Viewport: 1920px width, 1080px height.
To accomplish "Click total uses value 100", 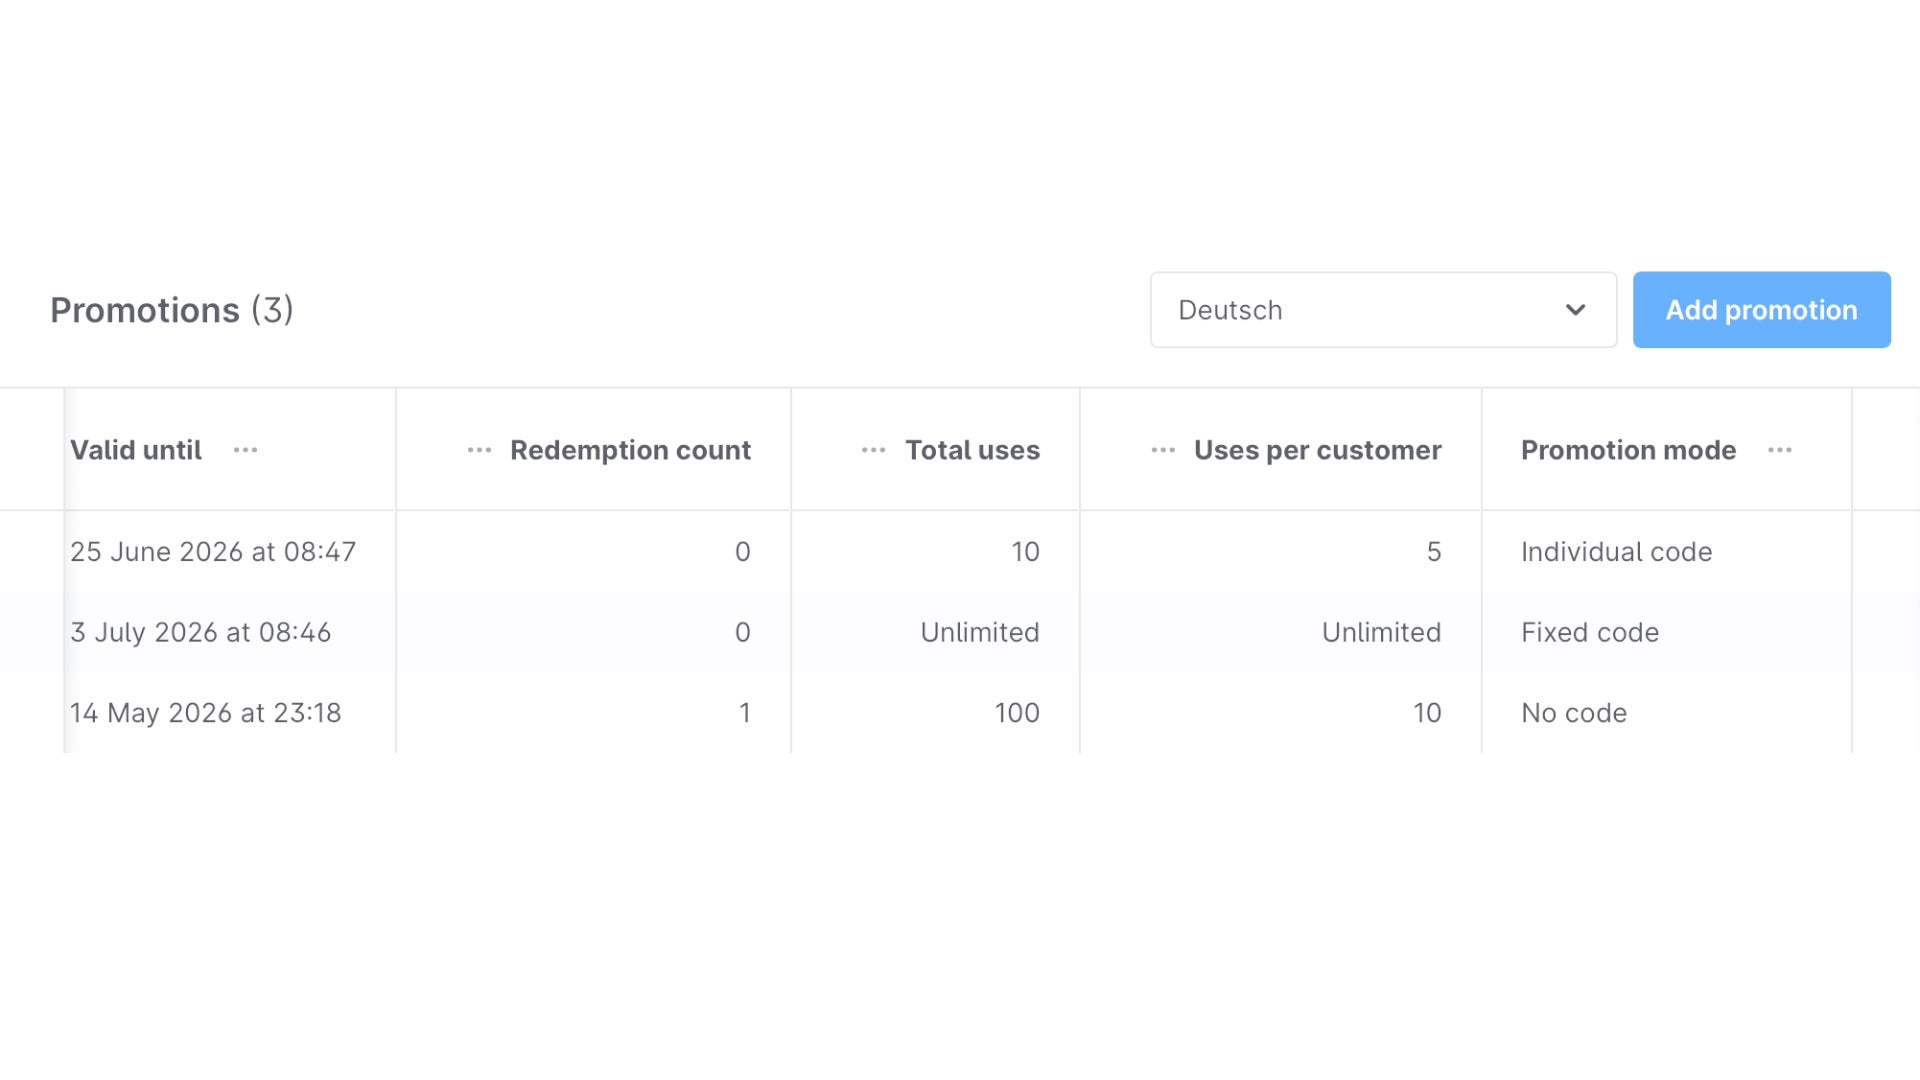I will [1017, 713].
